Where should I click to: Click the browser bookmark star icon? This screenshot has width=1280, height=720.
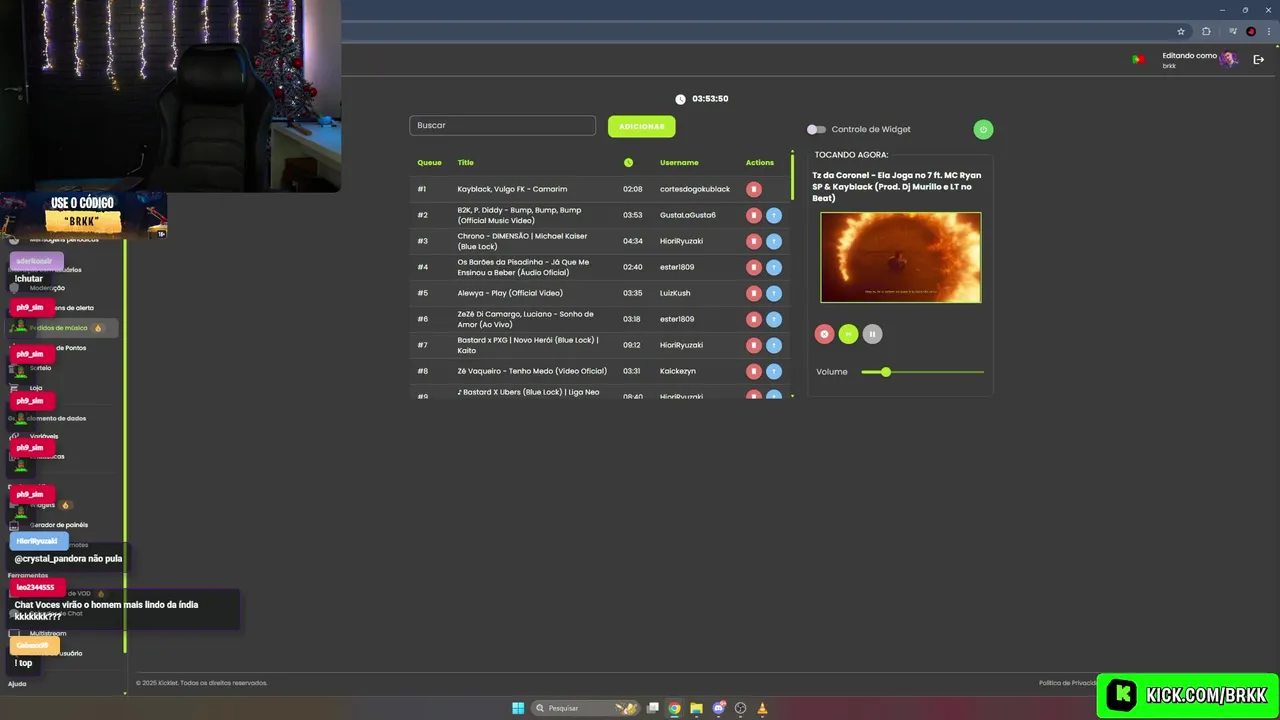1181,31
